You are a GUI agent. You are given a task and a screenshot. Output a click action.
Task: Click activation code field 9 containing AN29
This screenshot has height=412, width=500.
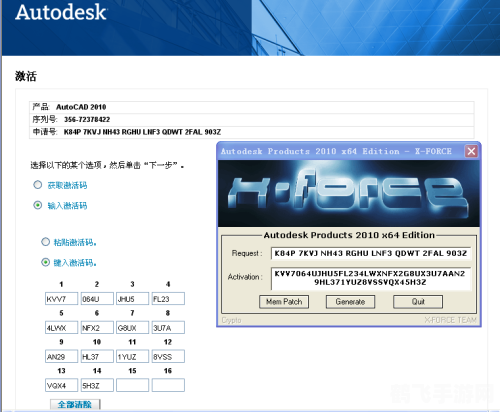click(x=61, y=356)
